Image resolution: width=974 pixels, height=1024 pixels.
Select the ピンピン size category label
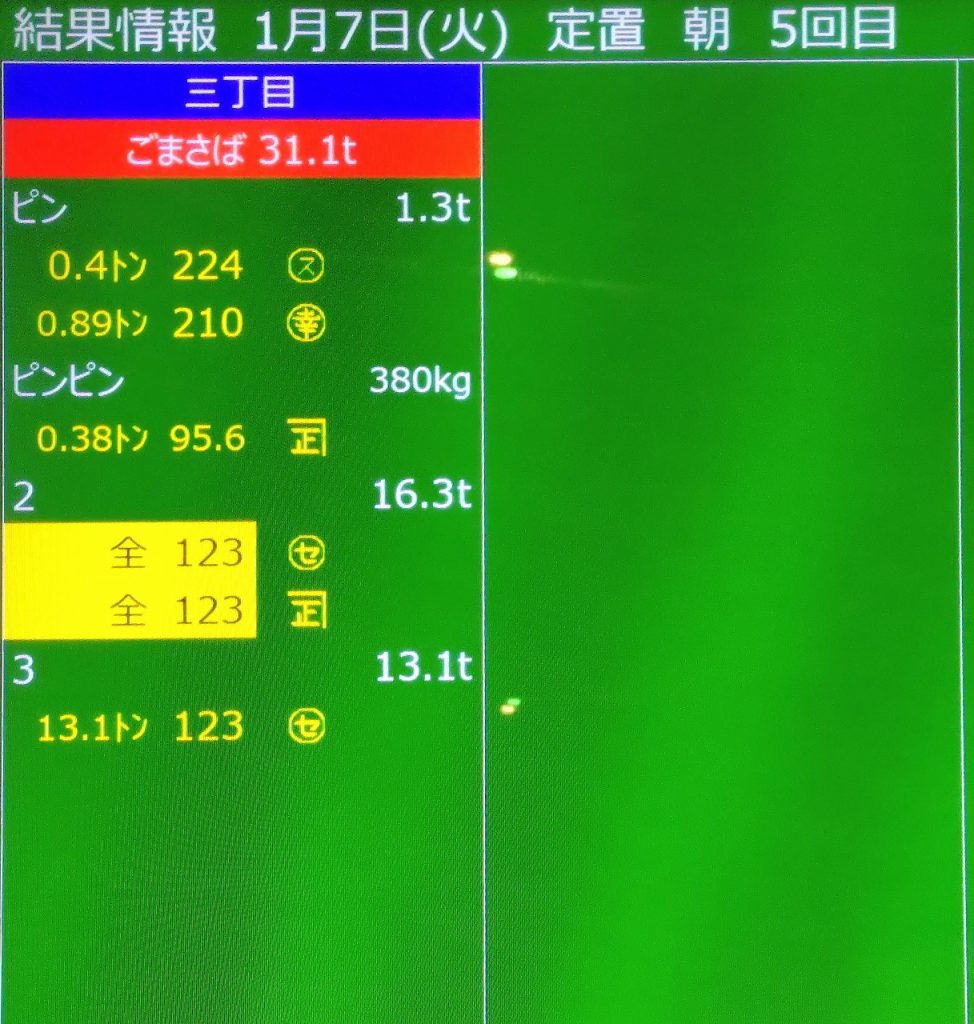coord(68,382)
